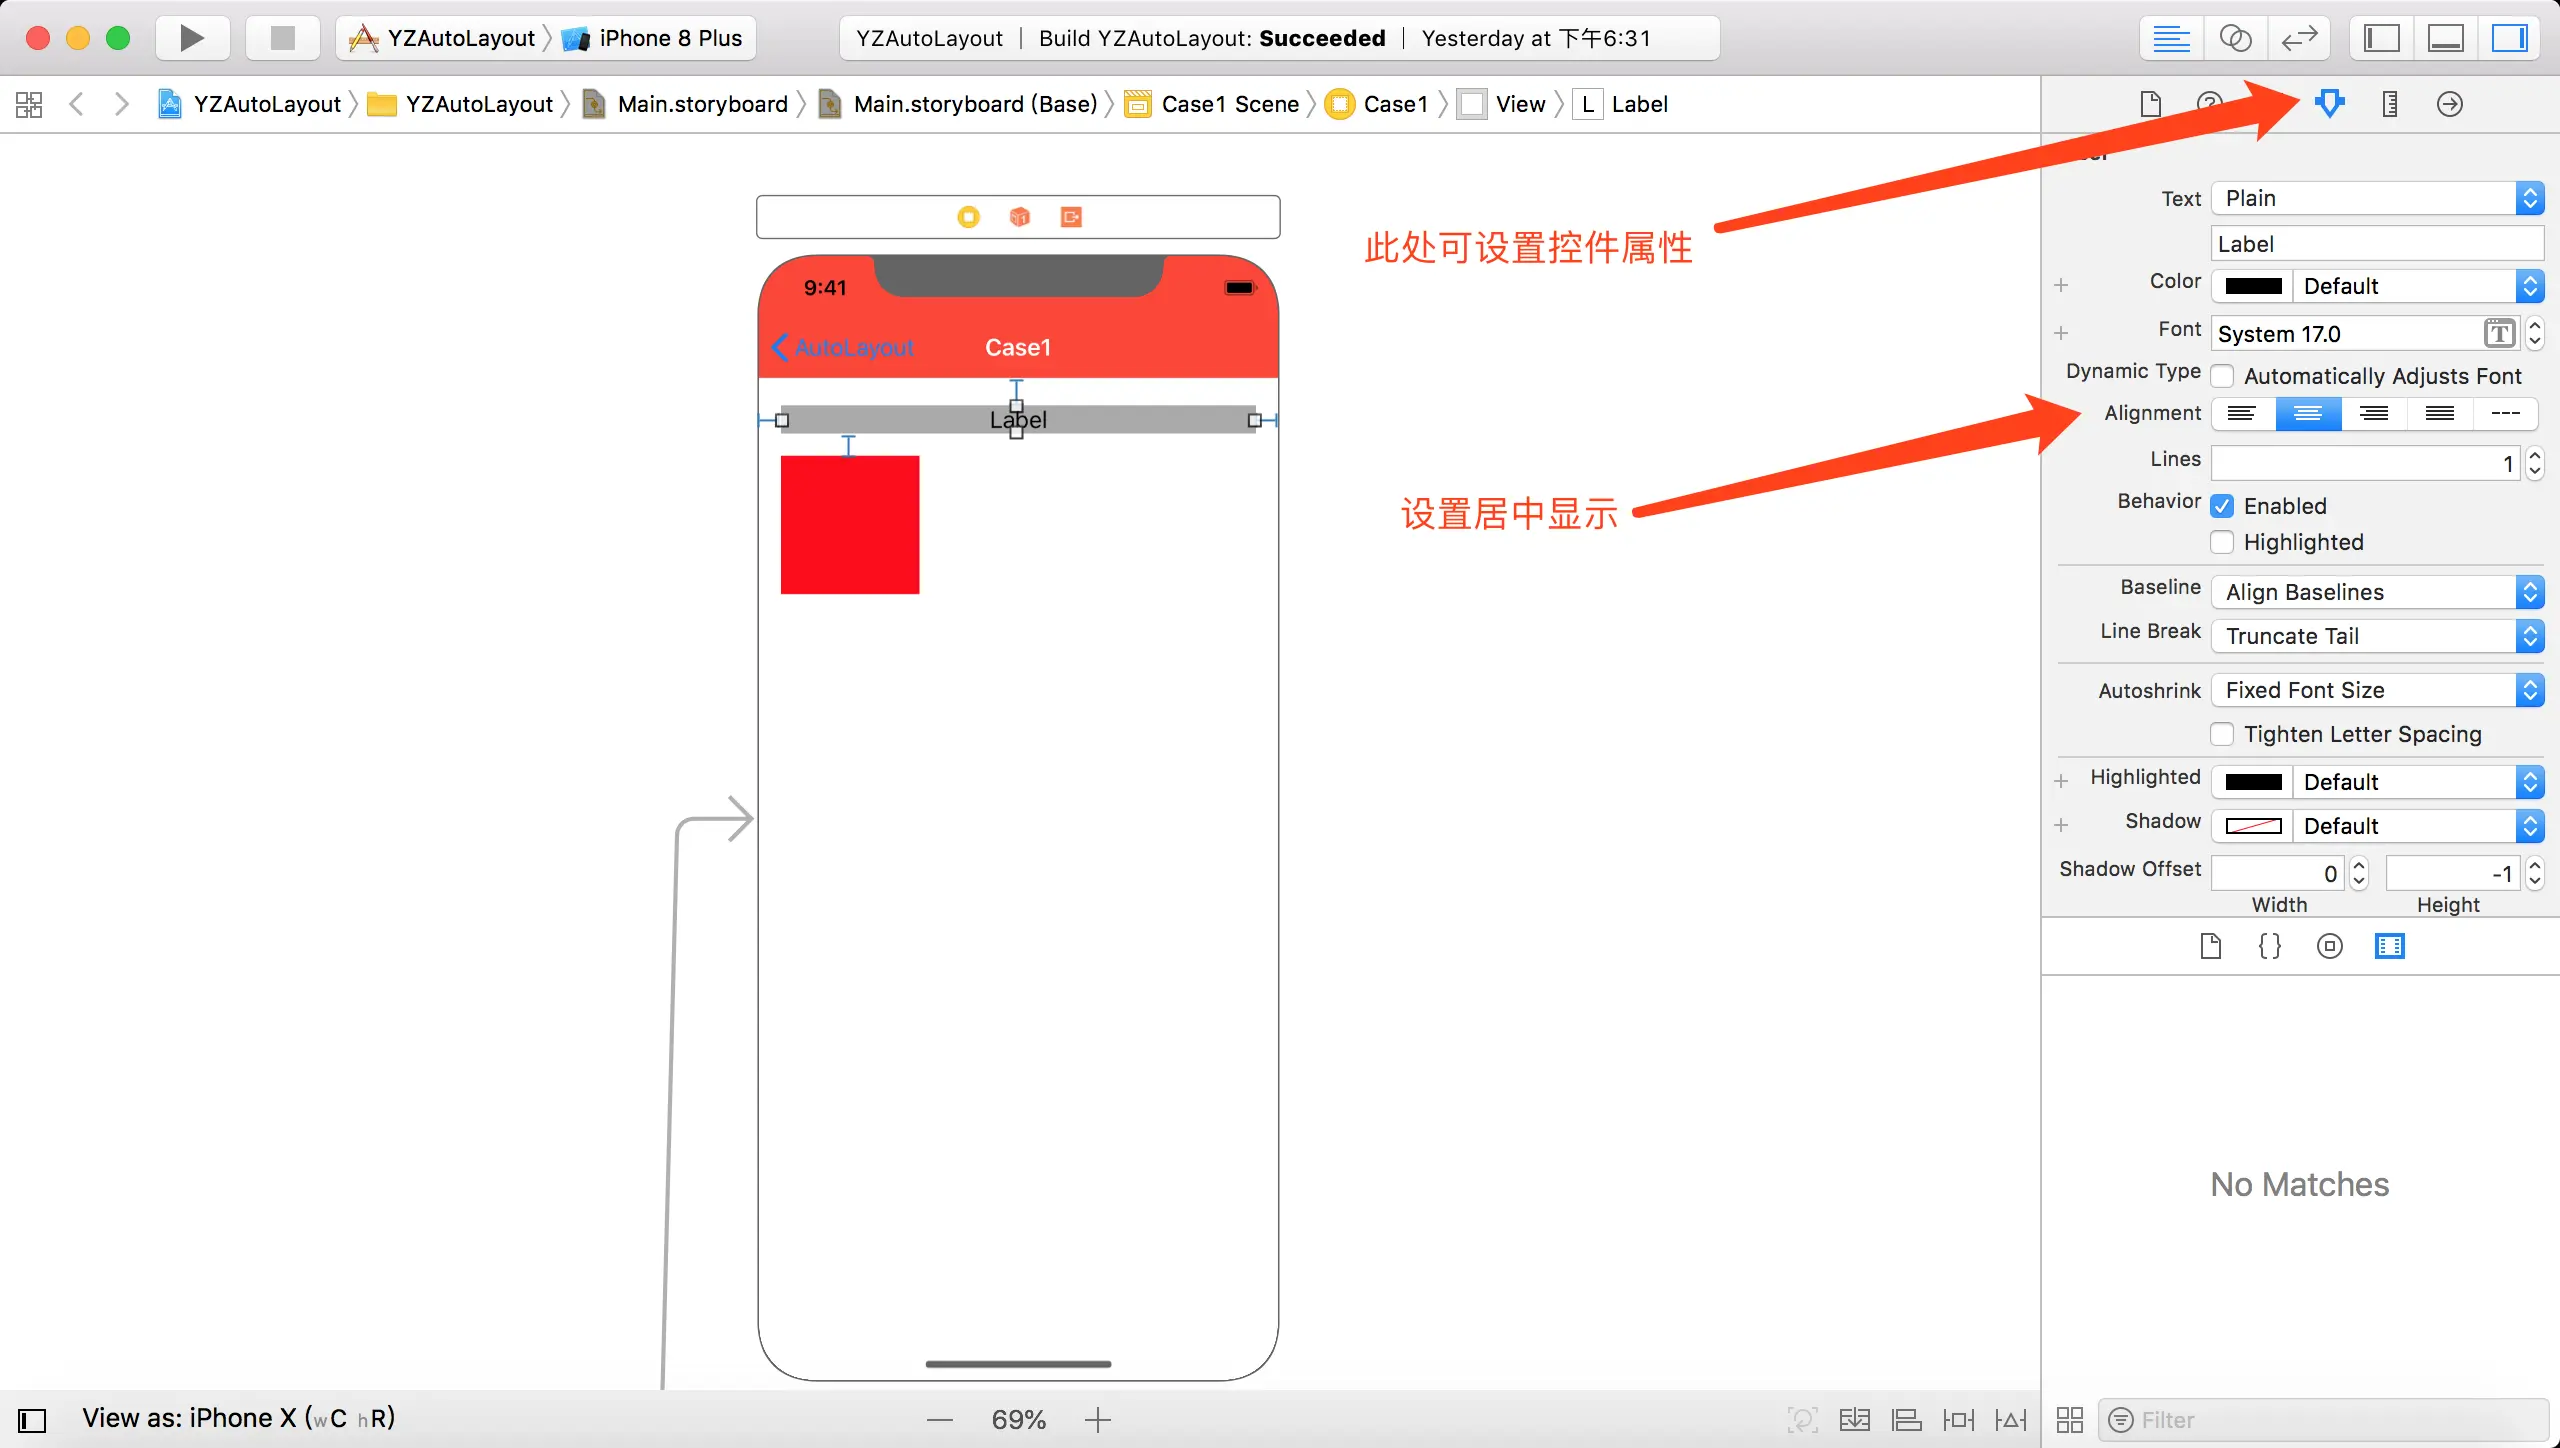Toggle the debug area panel
Viewport: 2560px width, 1448px height.
pyautogui.click(x=2445, y=38)
